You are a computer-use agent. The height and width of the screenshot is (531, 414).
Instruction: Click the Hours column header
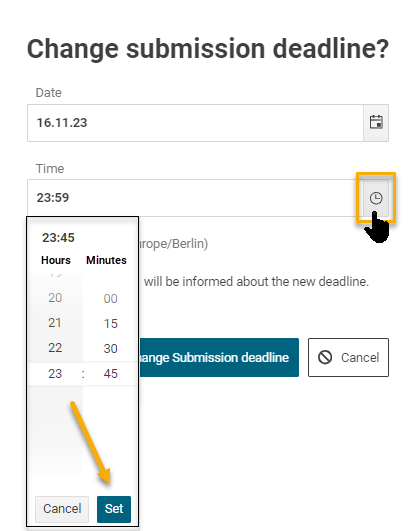point(56,260)
